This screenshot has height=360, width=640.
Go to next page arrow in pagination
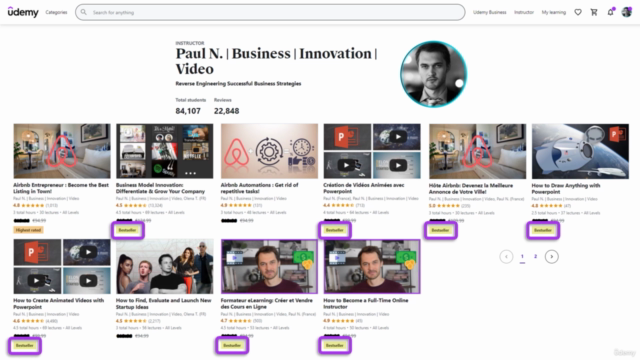coord(551,256)
